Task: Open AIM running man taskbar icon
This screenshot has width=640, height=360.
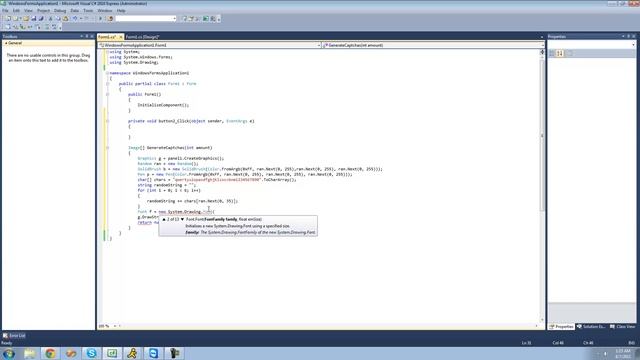Action: click(132, 353)
